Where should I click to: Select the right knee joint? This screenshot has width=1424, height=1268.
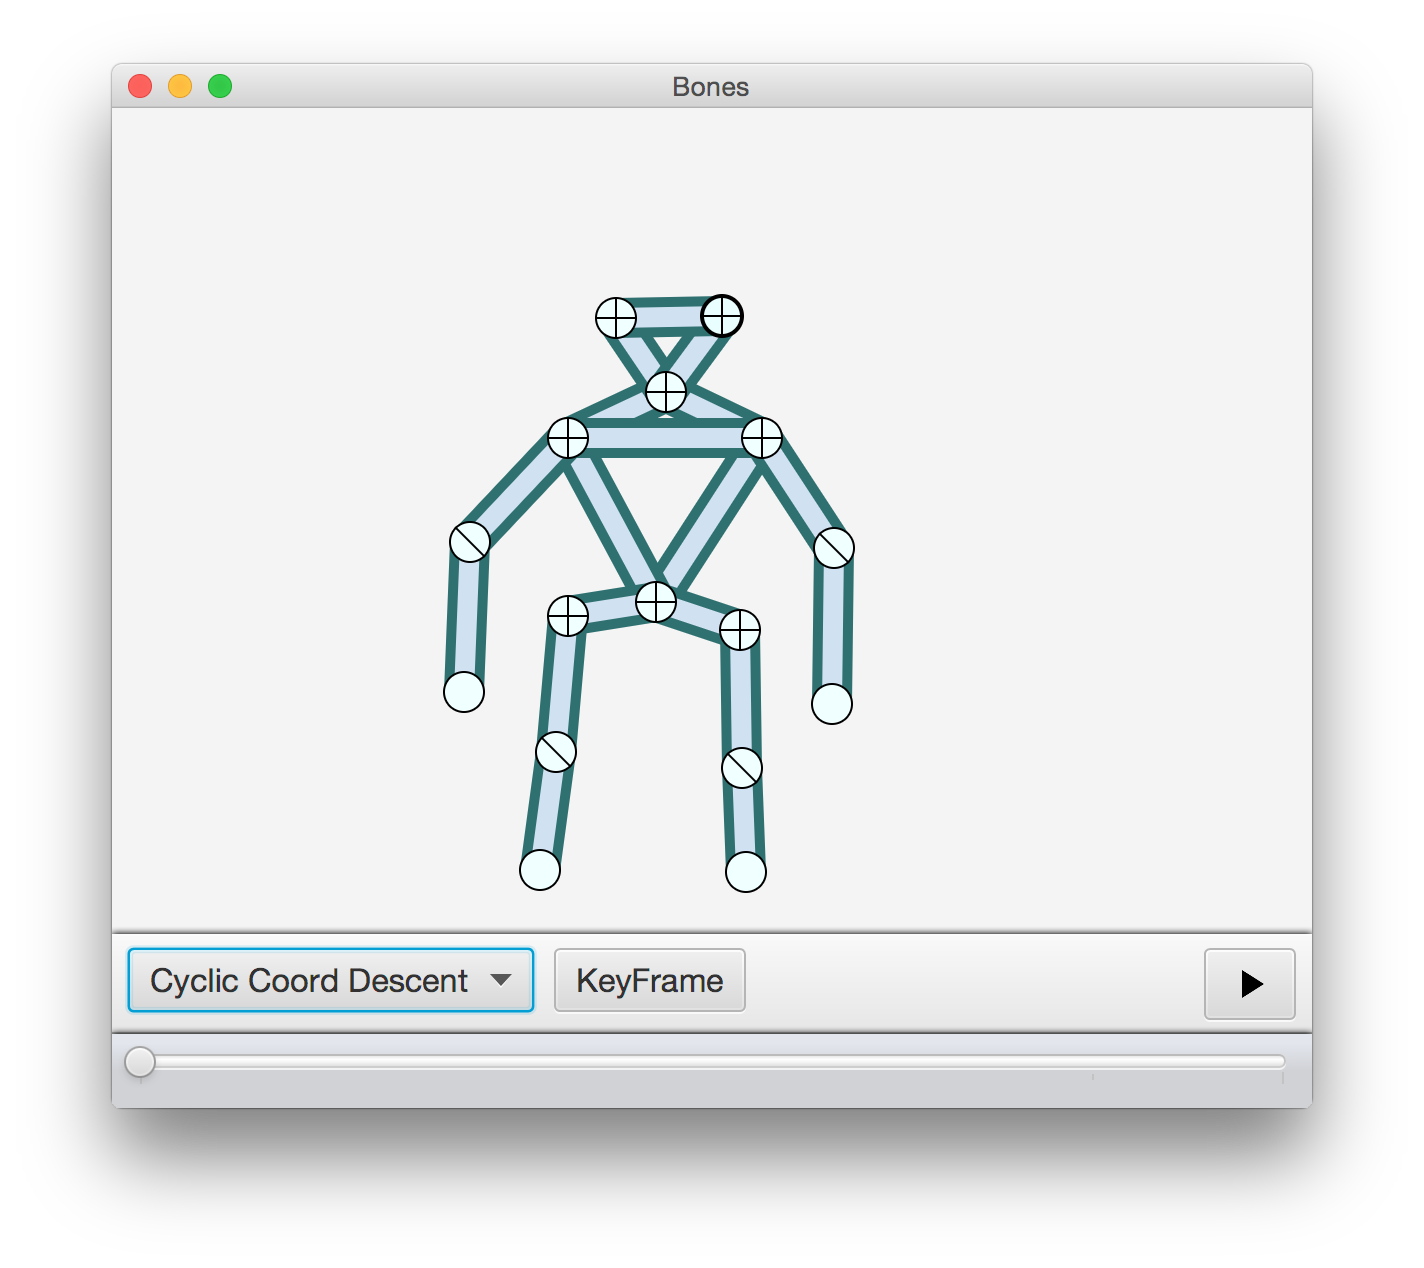742,768
